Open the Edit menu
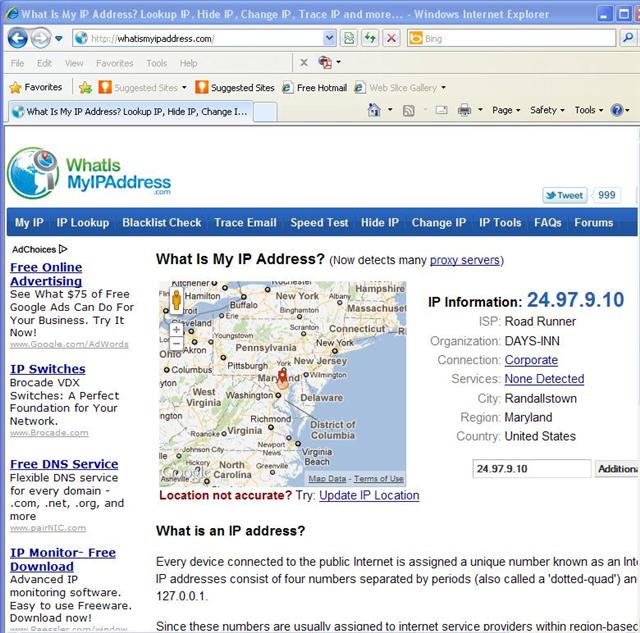Screen dimensions: 640x633 click(x=44, y=63)
